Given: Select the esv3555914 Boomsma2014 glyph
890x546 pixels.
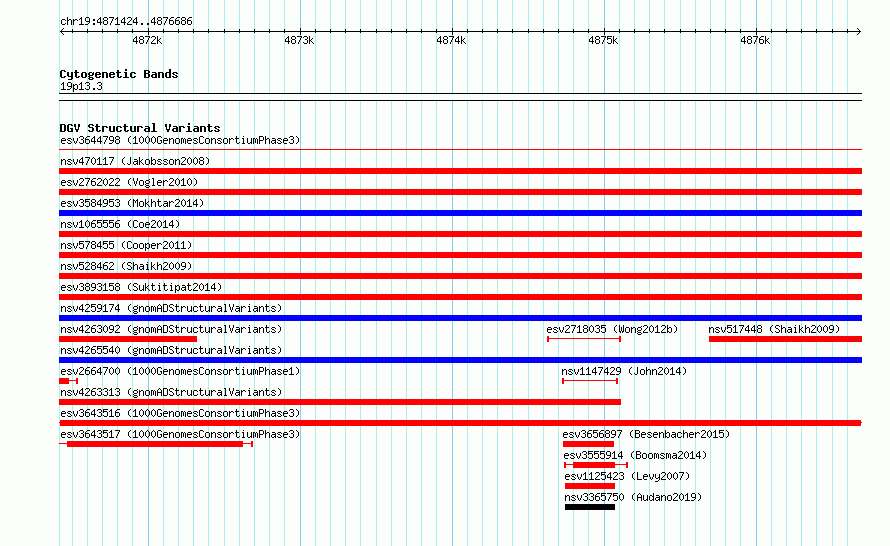Looking at the screenshot, I should tap(596, 465).
